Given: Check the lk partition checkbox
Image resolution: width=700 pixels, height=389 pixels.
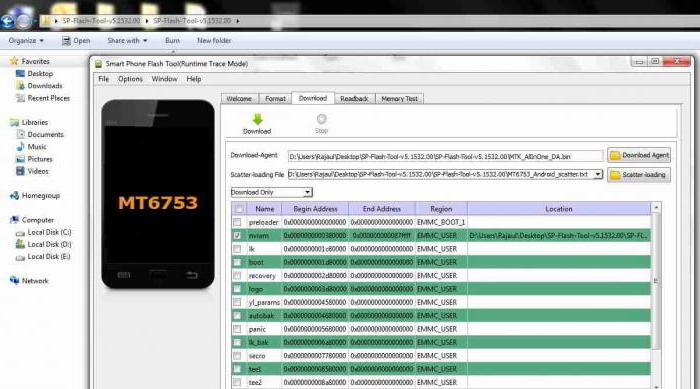Looking at the screenshot, I should pyautogui.click(x=237, y=249).
